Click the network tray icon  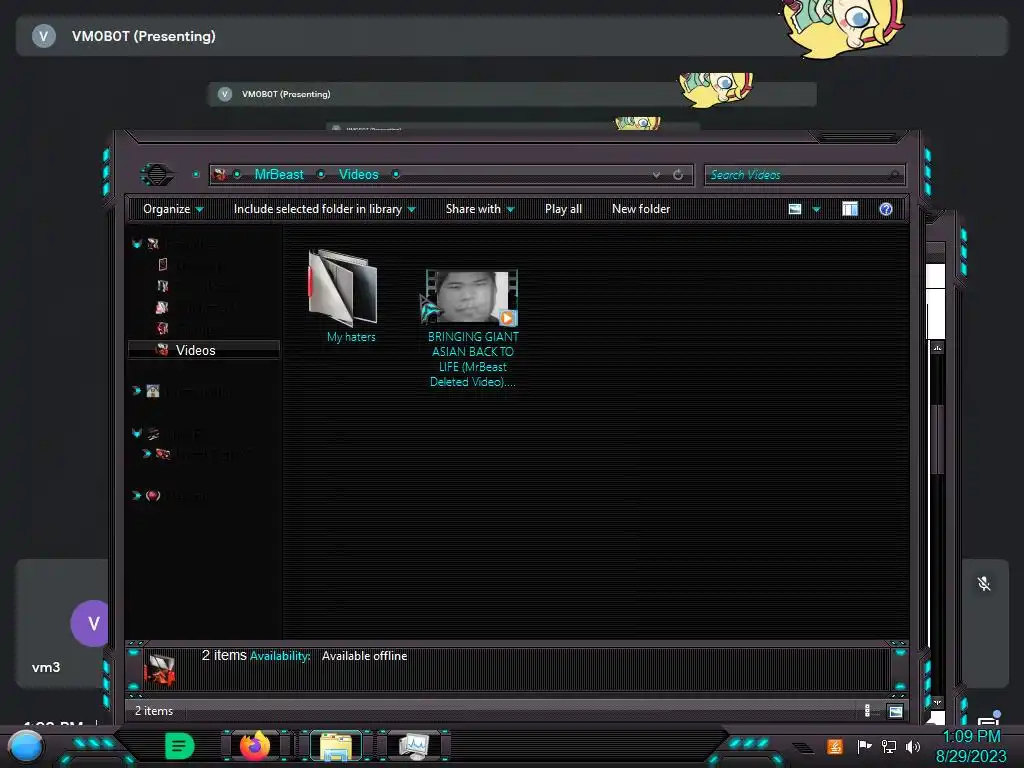(889, 746)
